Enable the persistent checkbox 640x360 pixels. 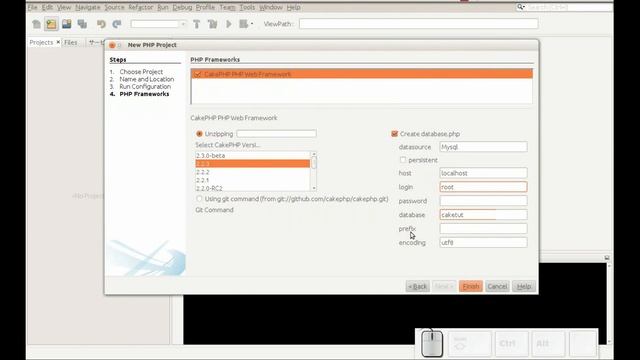coord(403,160)
